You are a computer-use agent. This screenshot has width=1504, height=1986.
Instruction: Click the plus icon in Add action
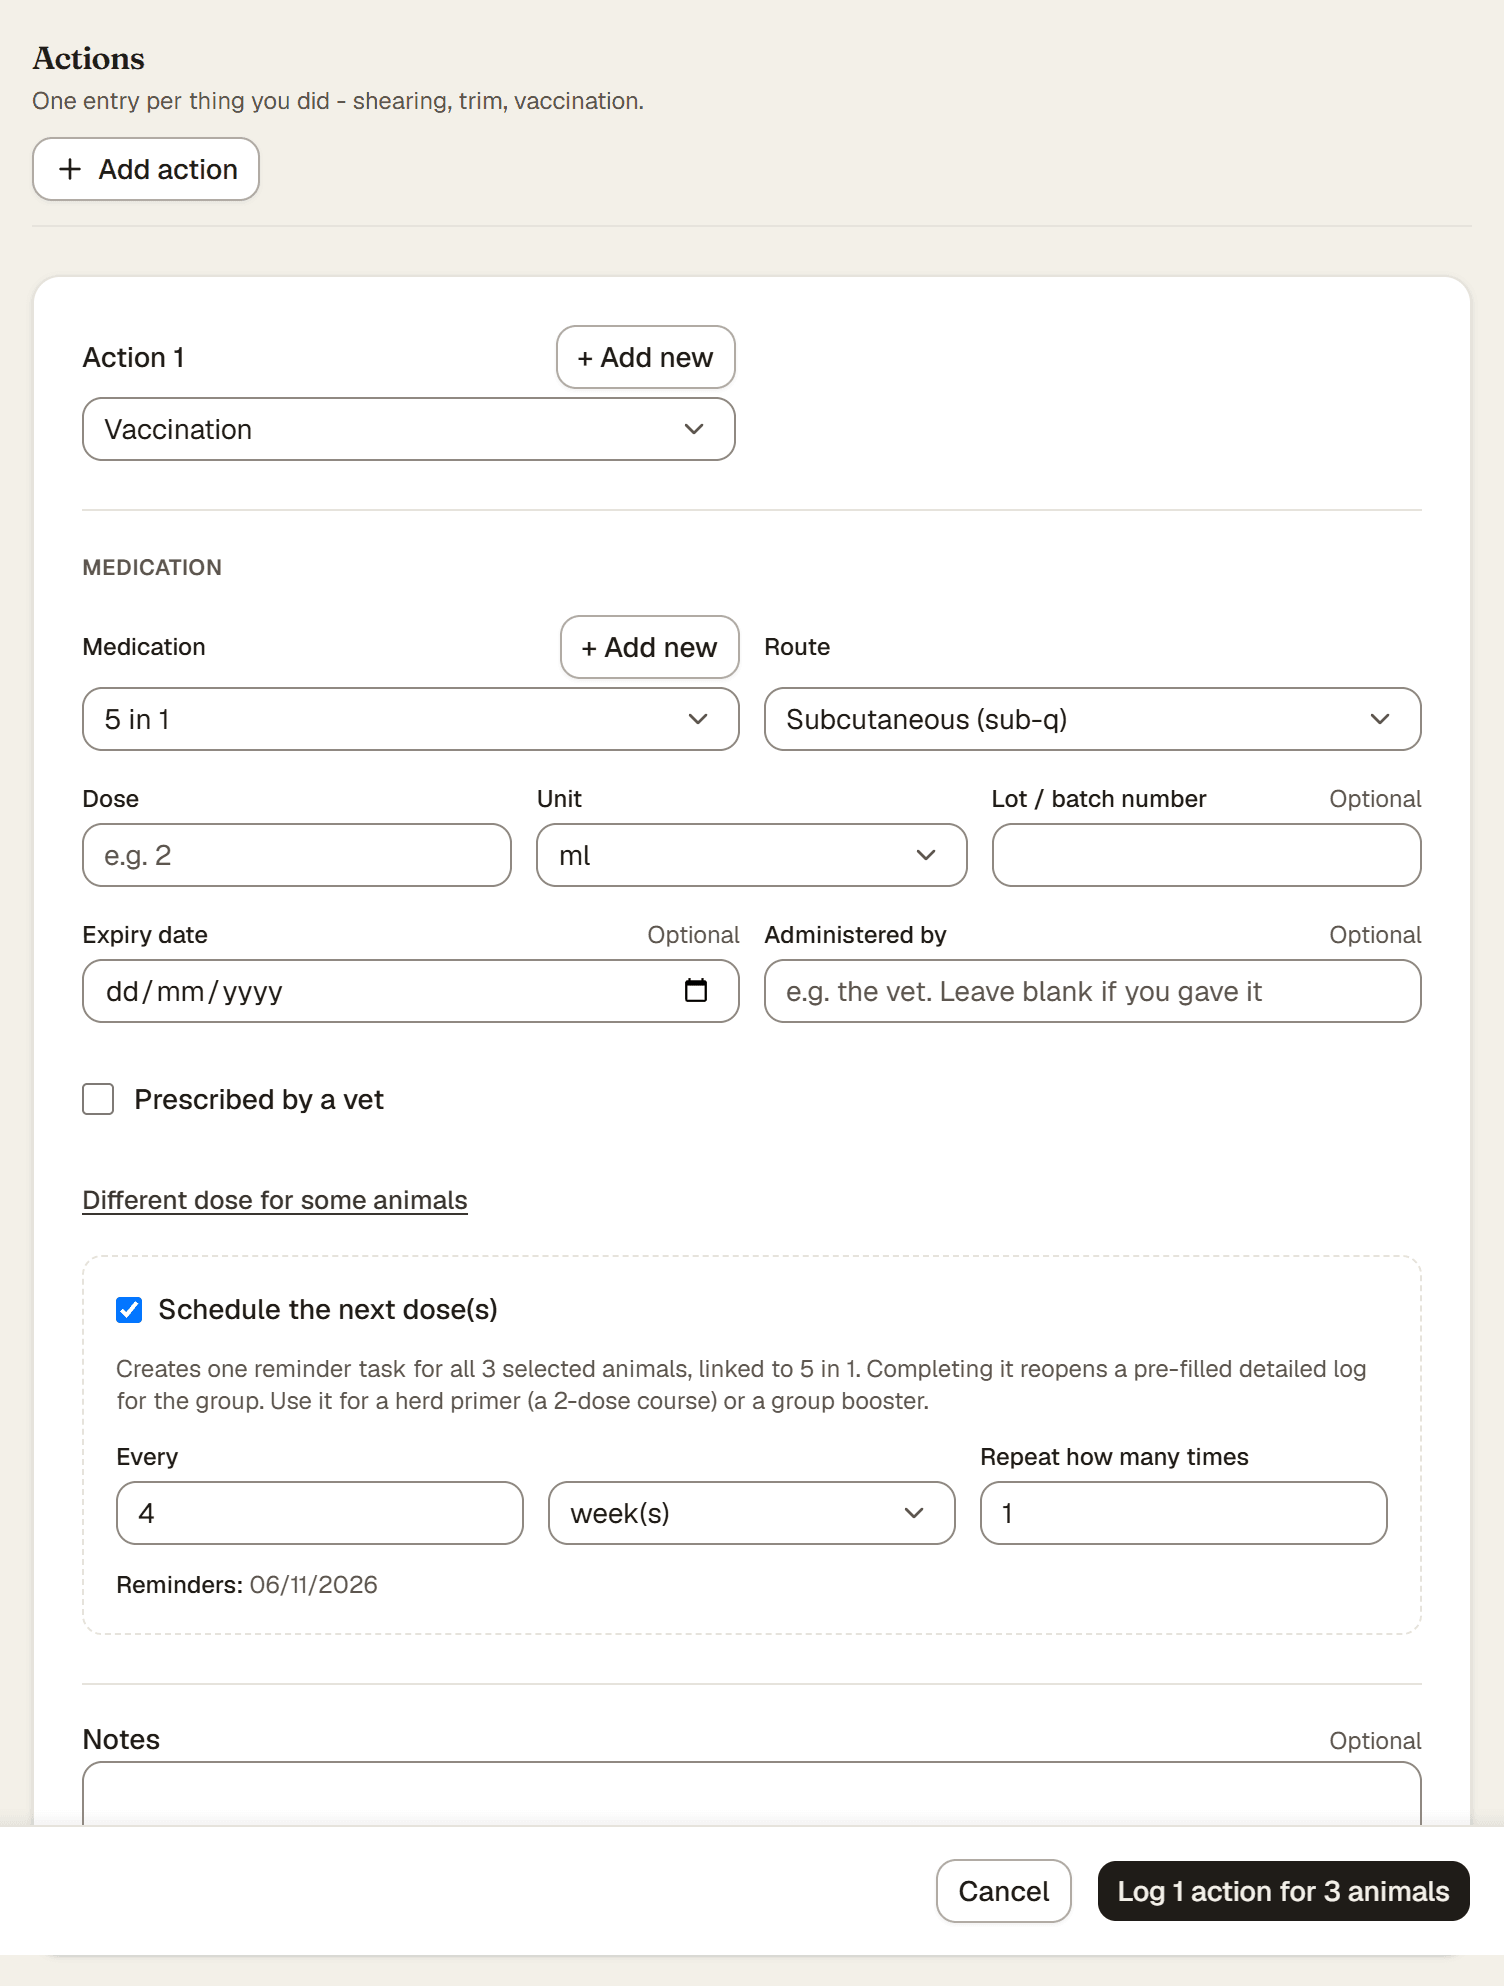[70, 169]
